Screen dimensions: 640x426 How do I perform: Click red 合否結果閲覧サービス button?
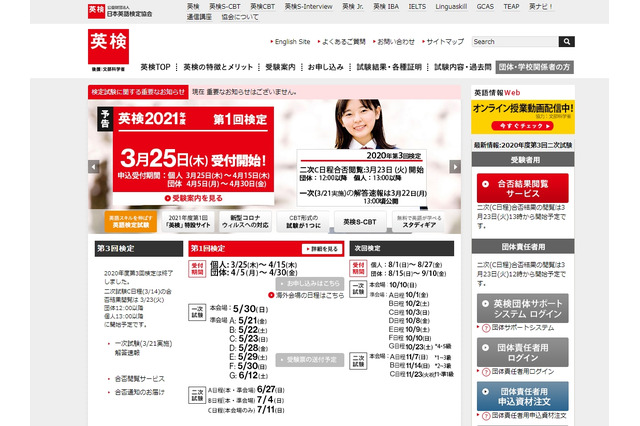522,188
